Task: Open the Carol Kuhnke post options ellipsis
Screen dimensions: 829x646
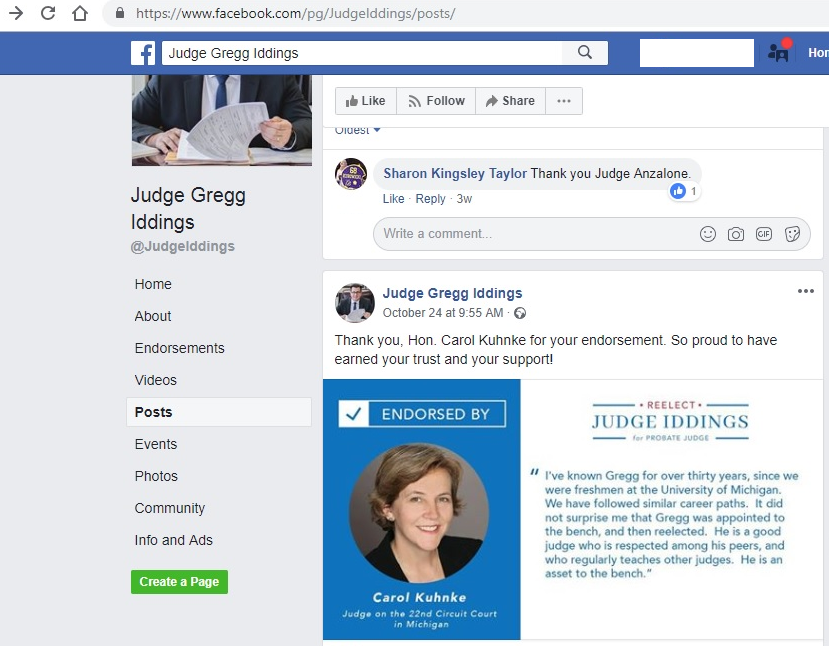Action: [805, 291]
